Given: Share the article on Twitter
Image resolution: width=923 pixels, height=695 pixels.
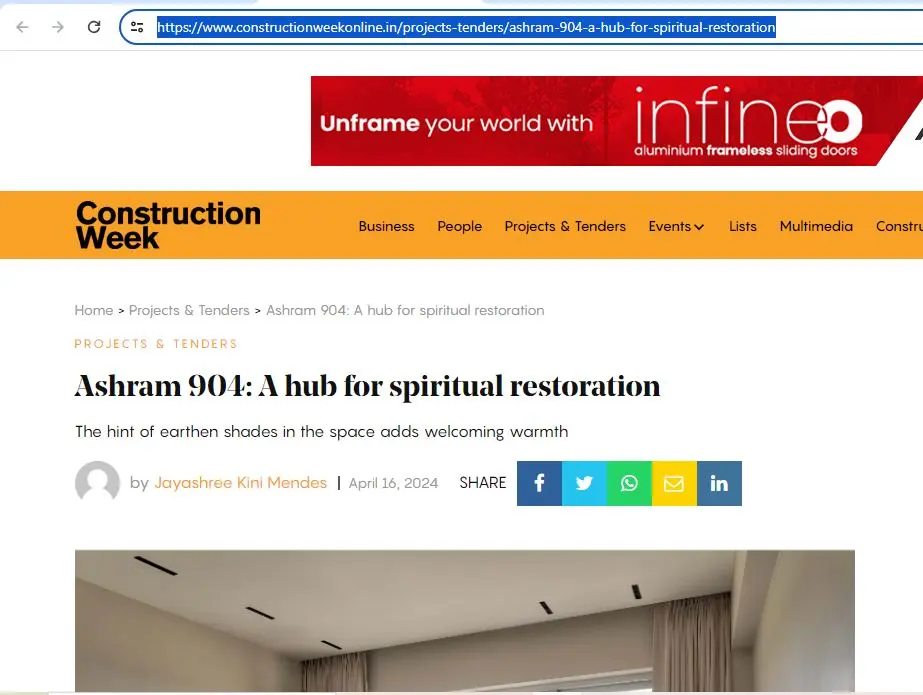Looking at the screenshot, I should pyautogui.click(x=584, y=483).
